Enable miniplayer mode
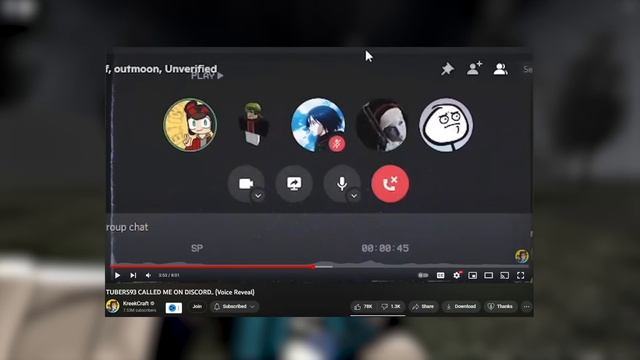The image size is (640, 360). point(473,276)
